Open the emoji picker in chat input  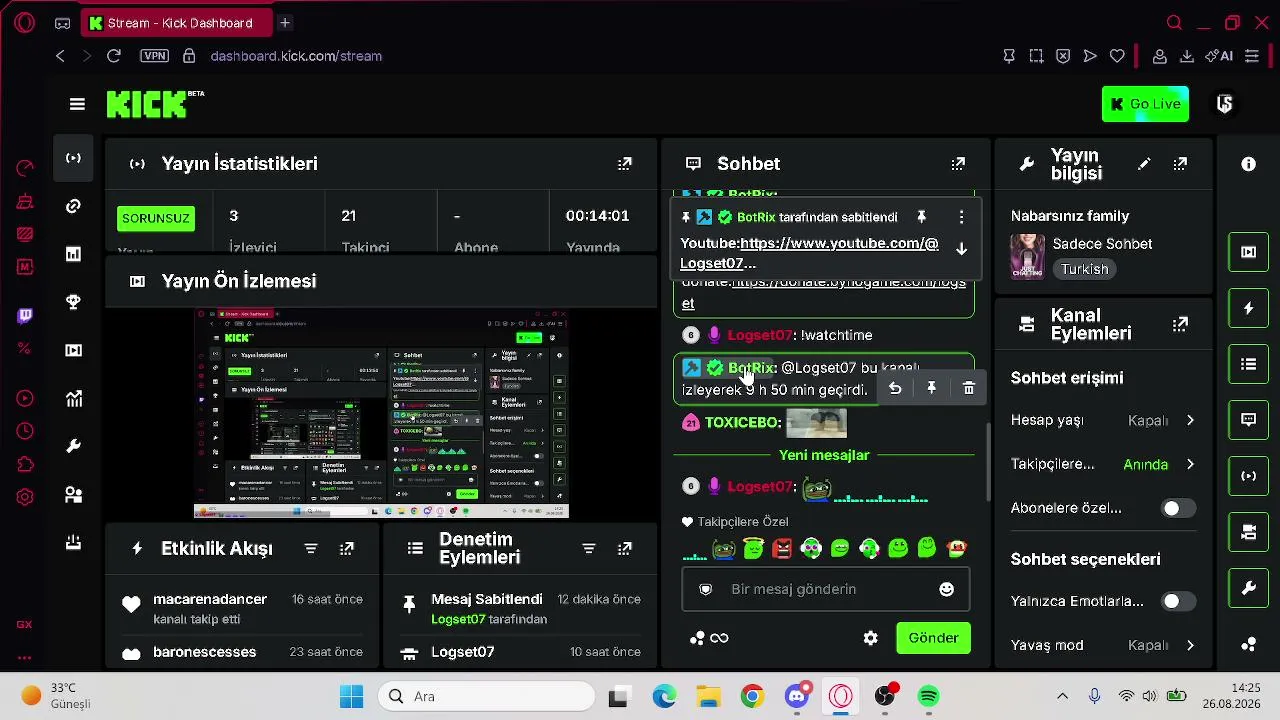tap(946, 590)
